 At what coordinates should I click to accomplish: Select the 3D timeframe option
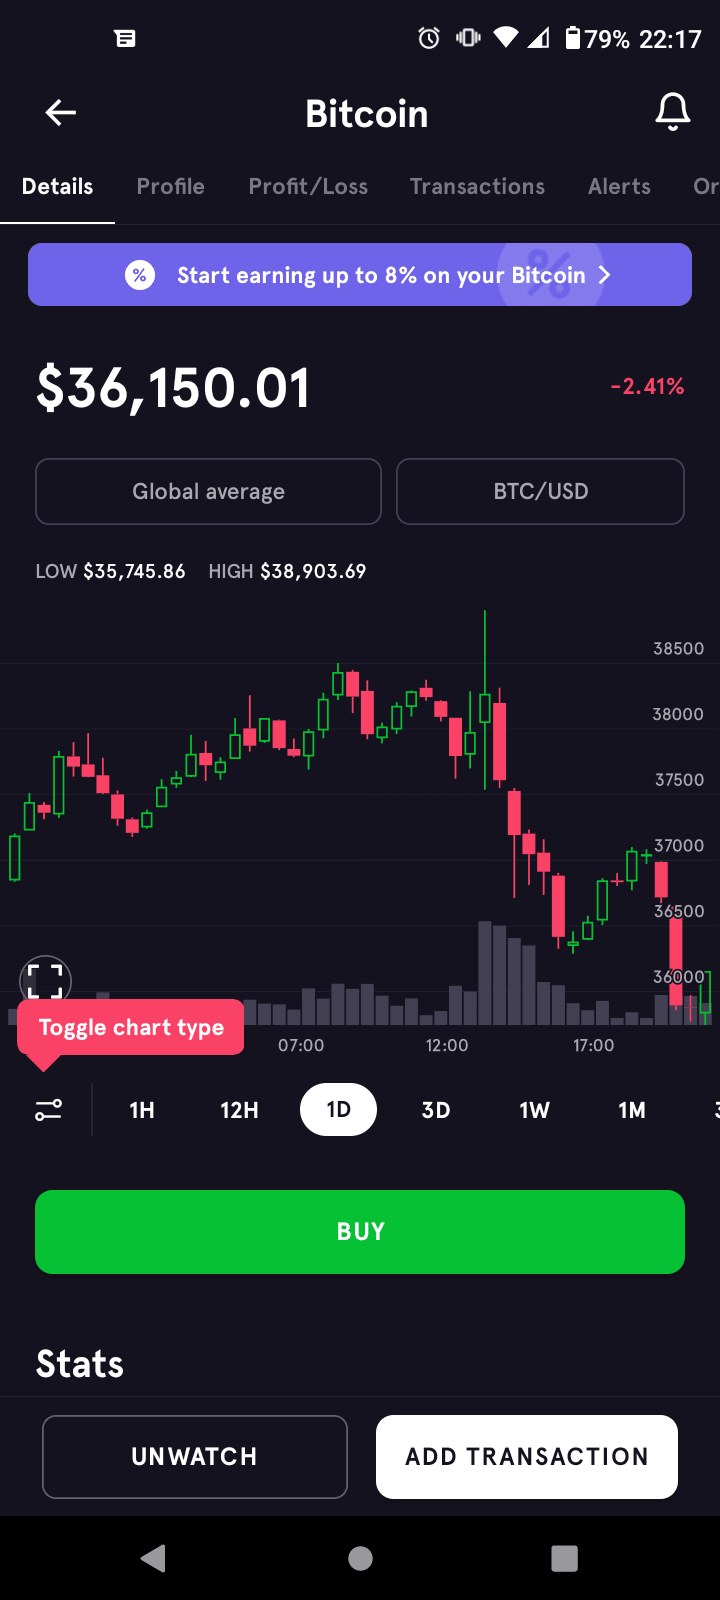[x=436, y=1110]
